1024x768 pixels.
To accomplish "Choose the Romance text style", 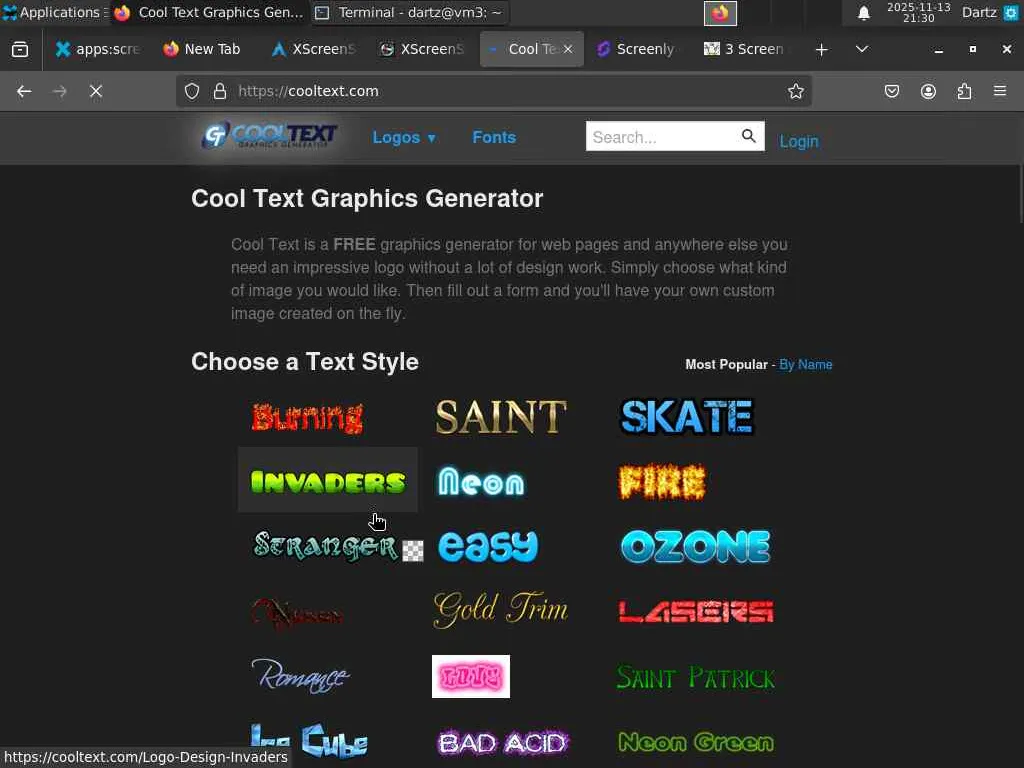I will pos(300,675).
